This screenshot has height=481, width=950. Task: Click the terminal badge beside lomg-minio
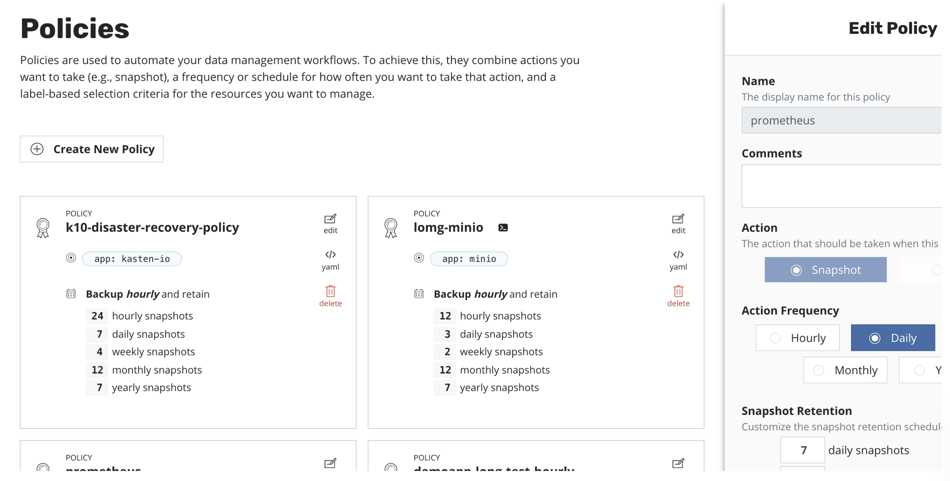pyautogui.click(x=503, y=228)
